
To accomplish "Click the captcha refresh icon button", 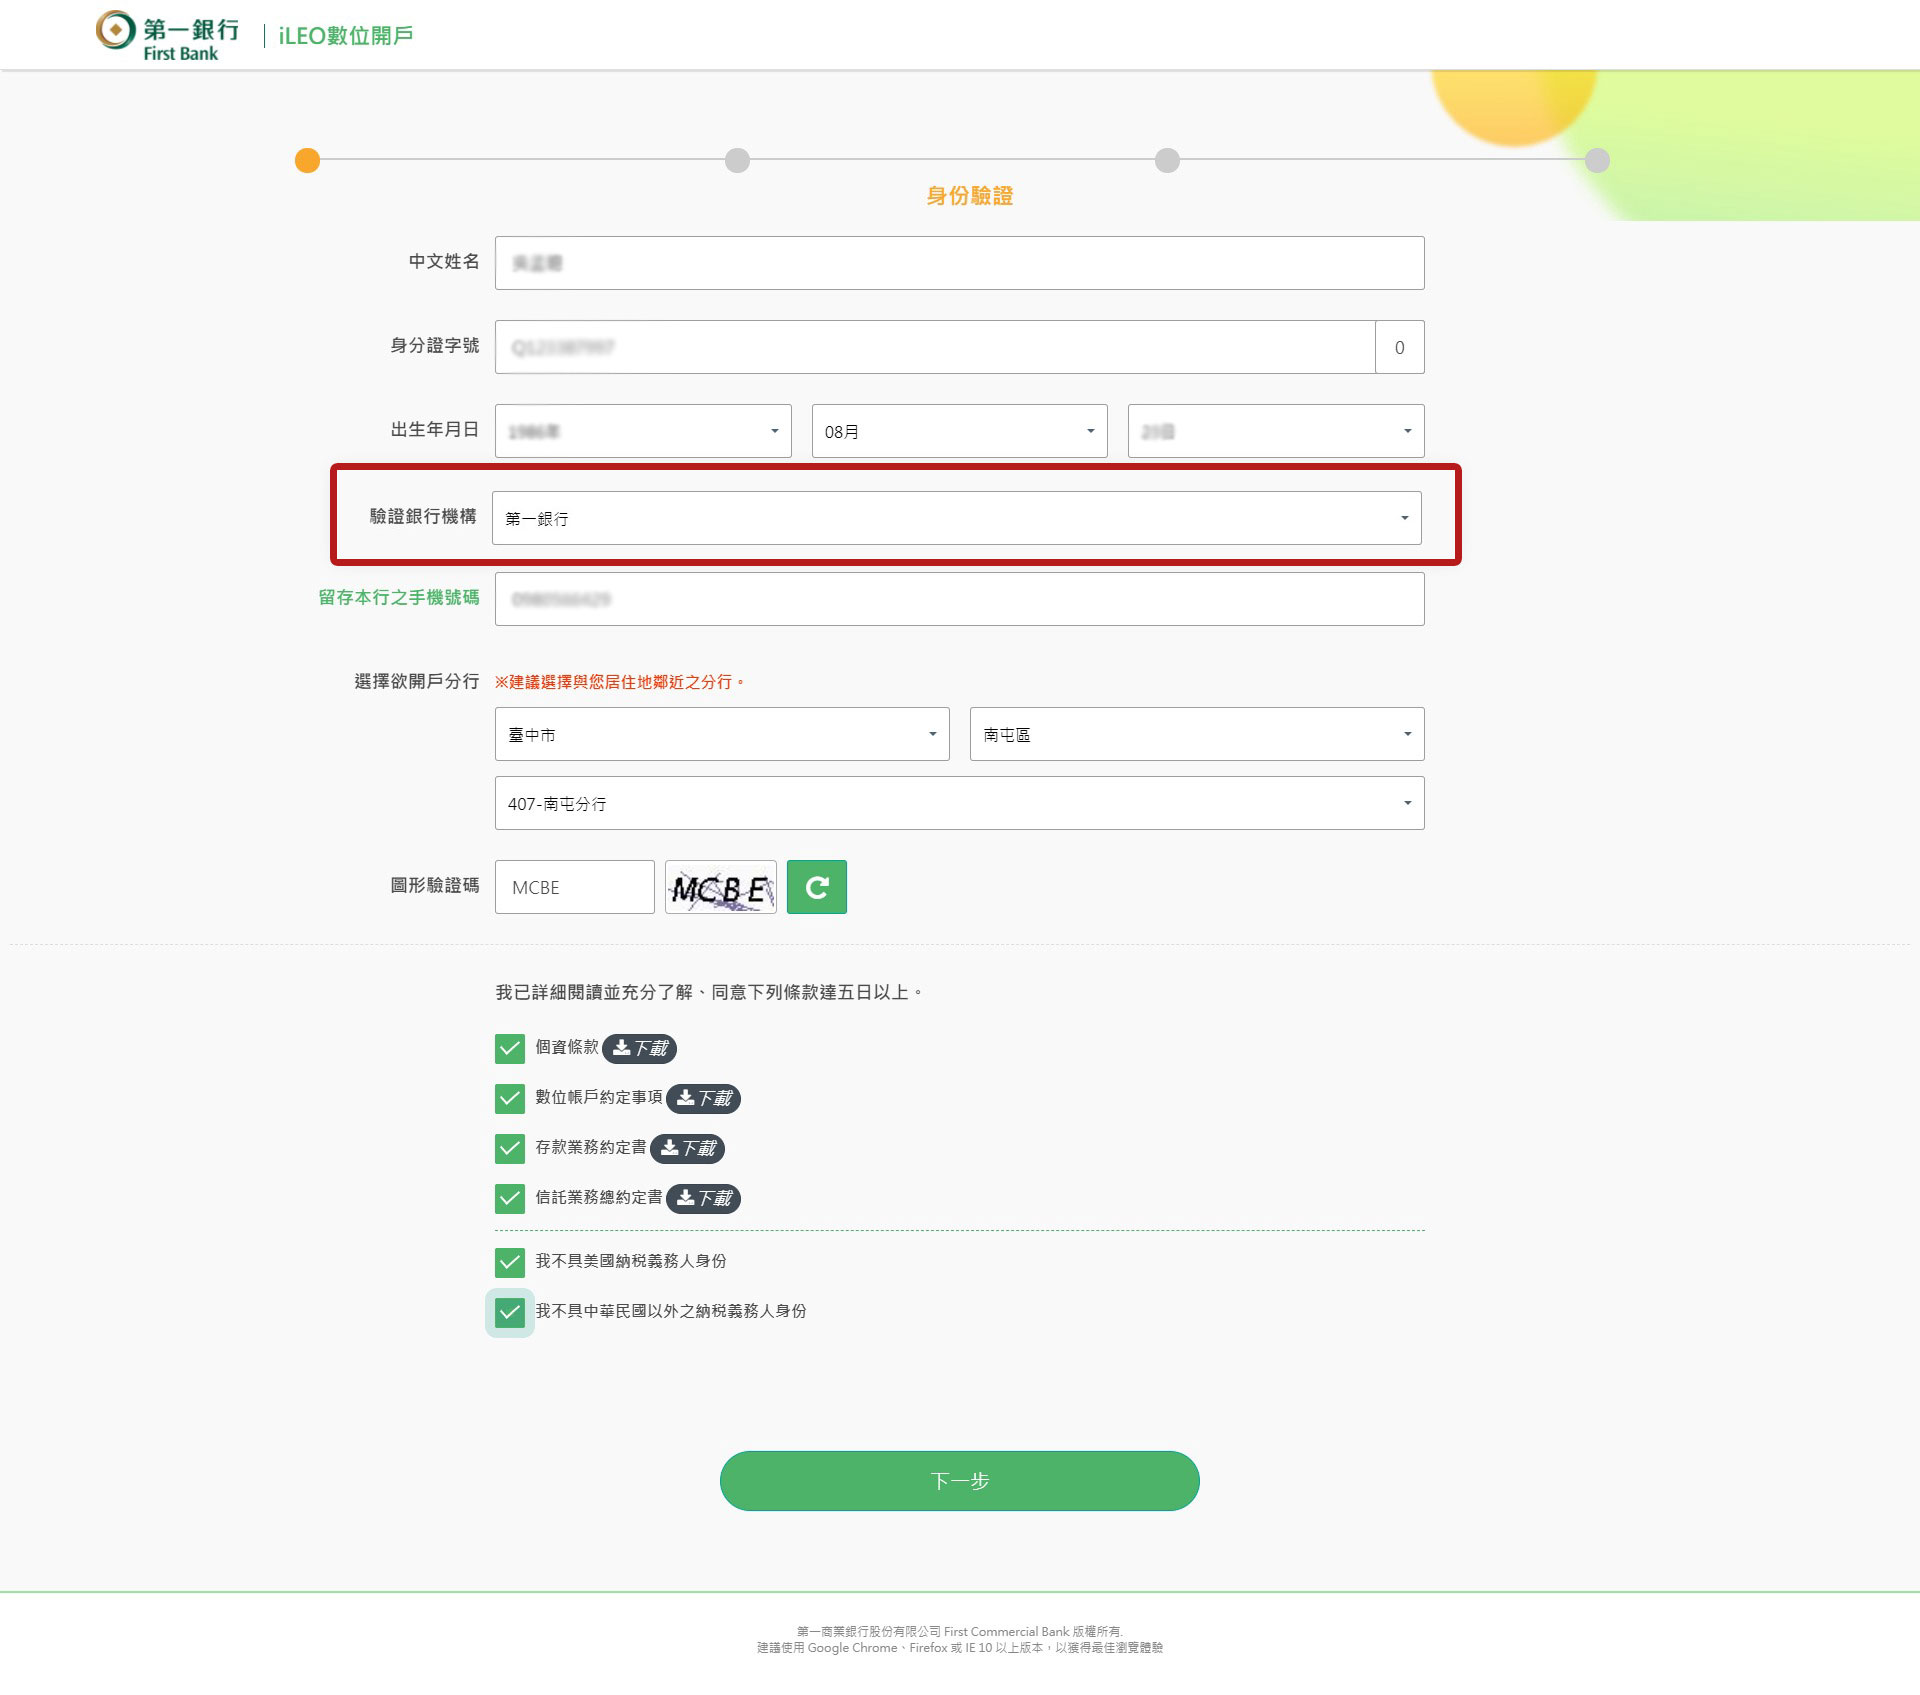I will click(x=816, y=887).
